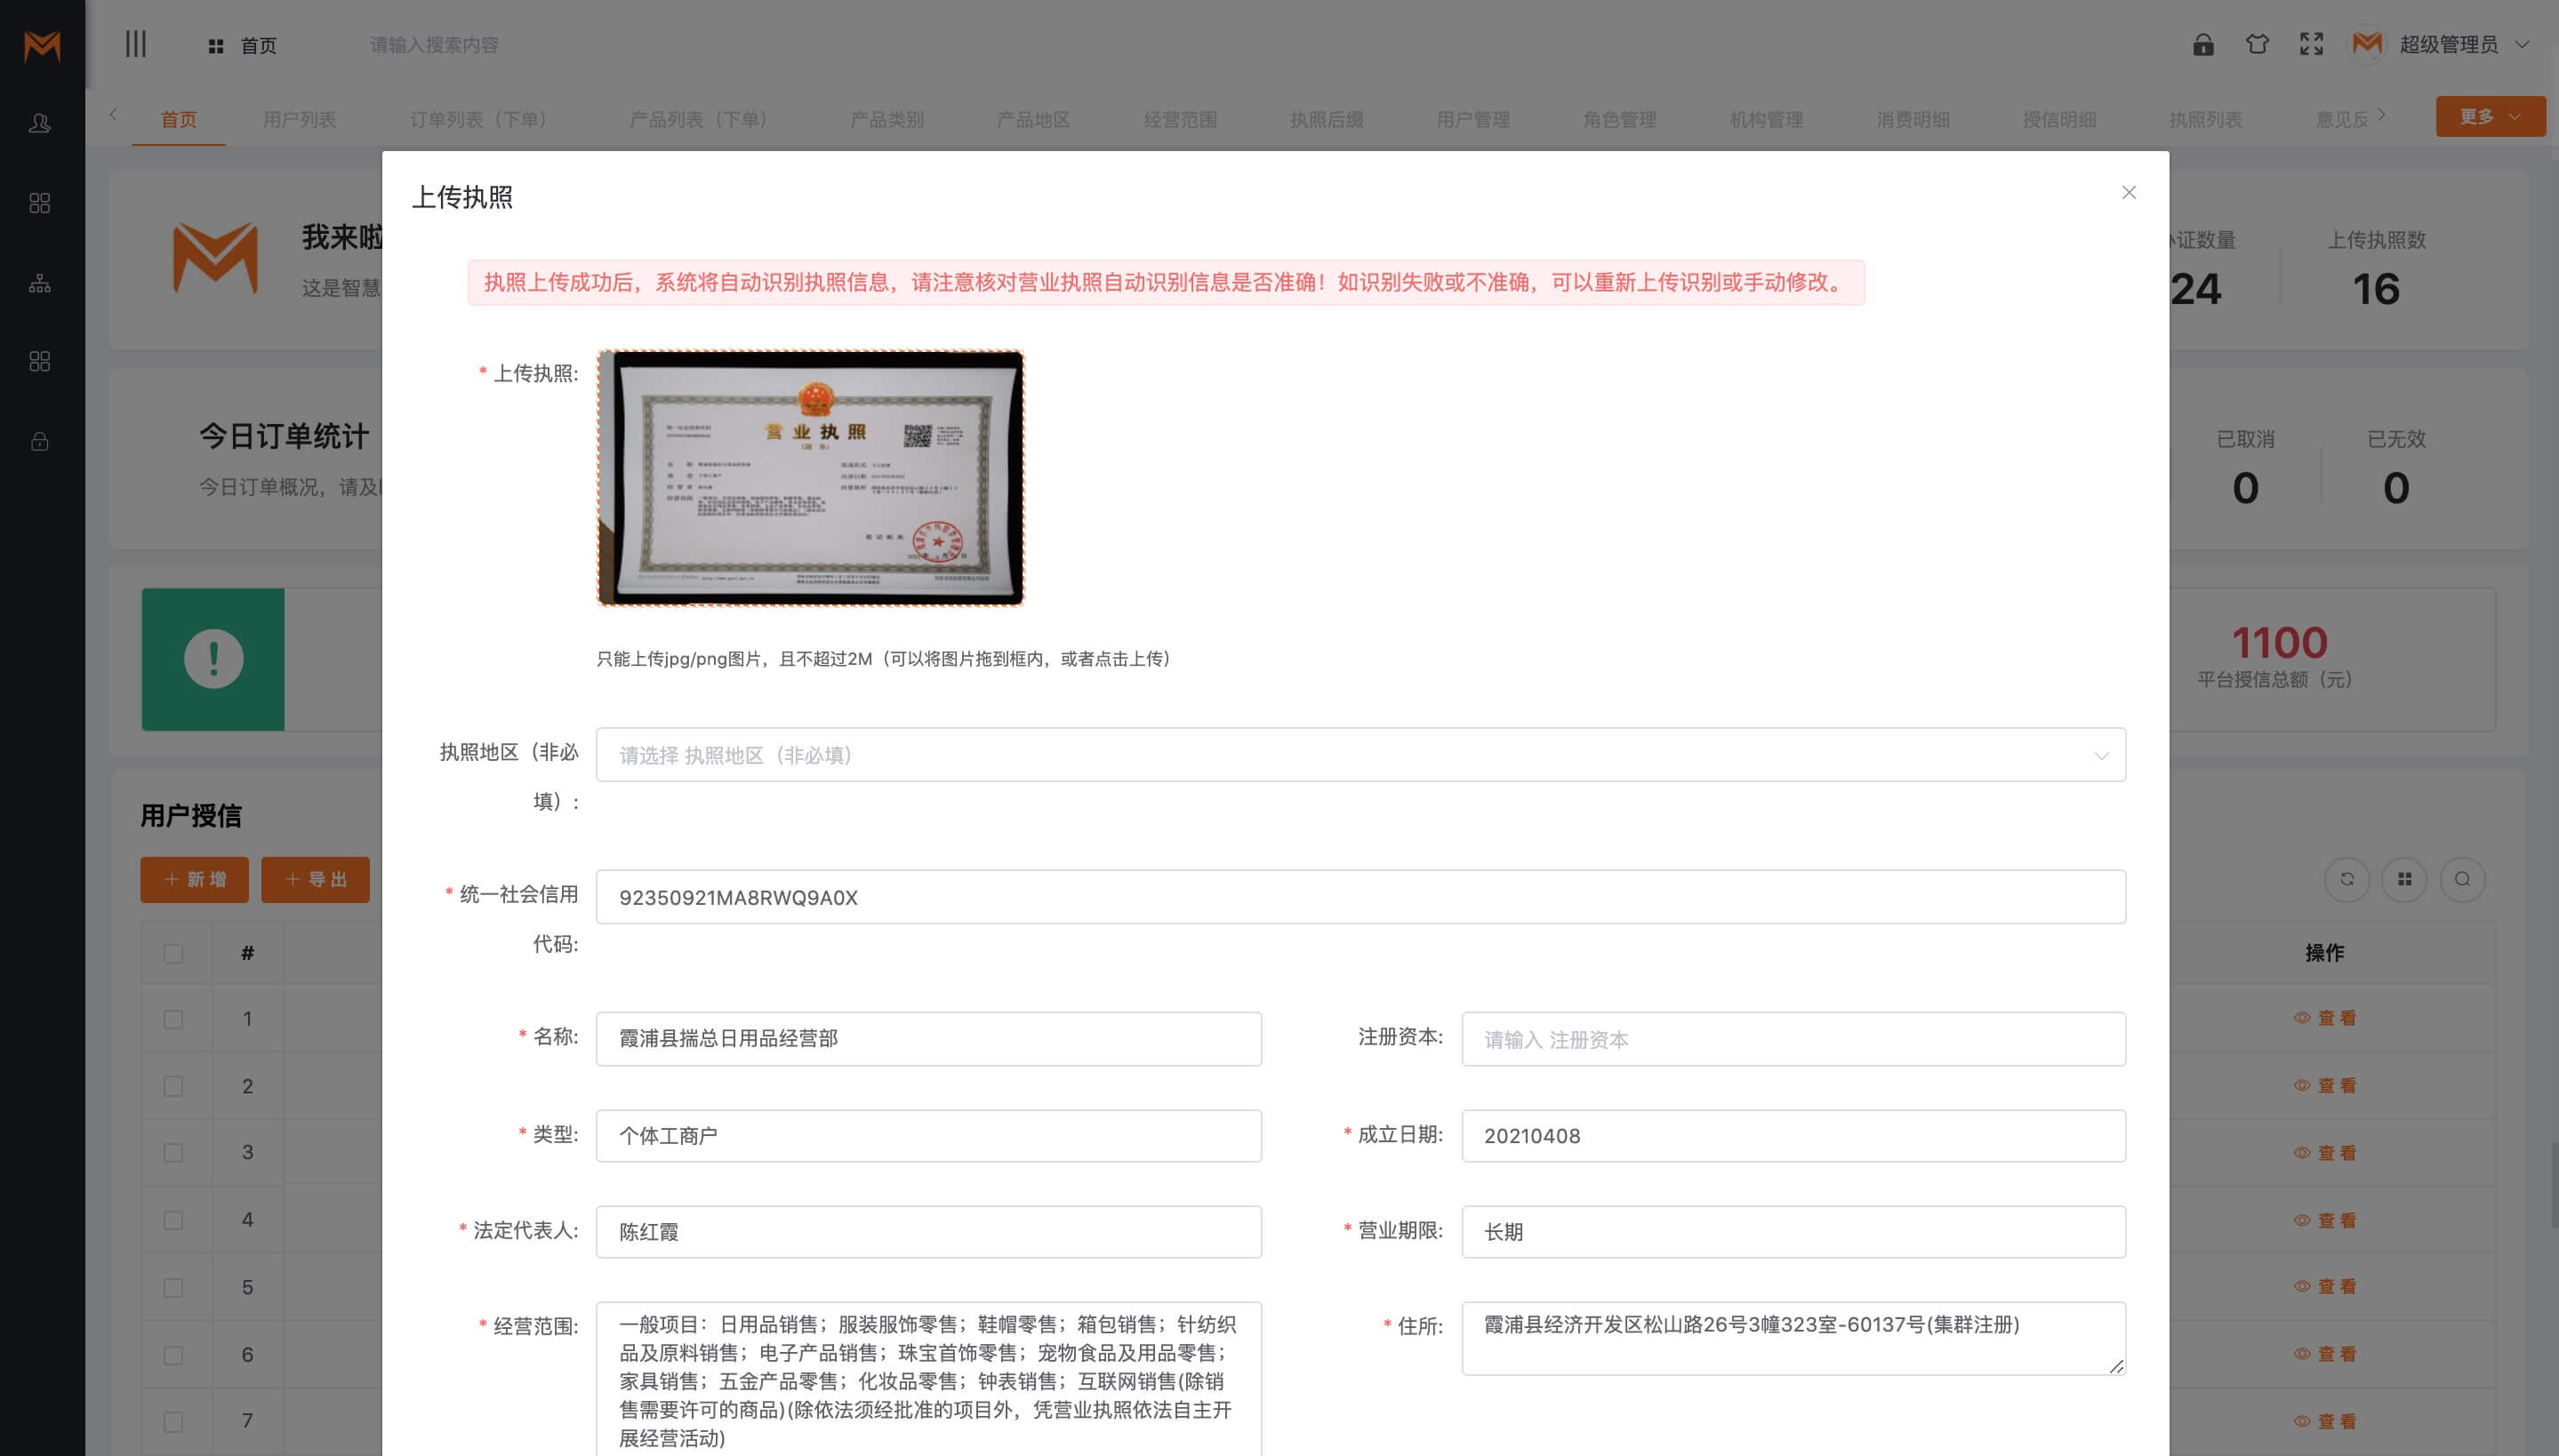The height and width of the screenshot is (1456, 2559).
Task: Expand the 超级管理员 user menu
Action: [2448, 45]
